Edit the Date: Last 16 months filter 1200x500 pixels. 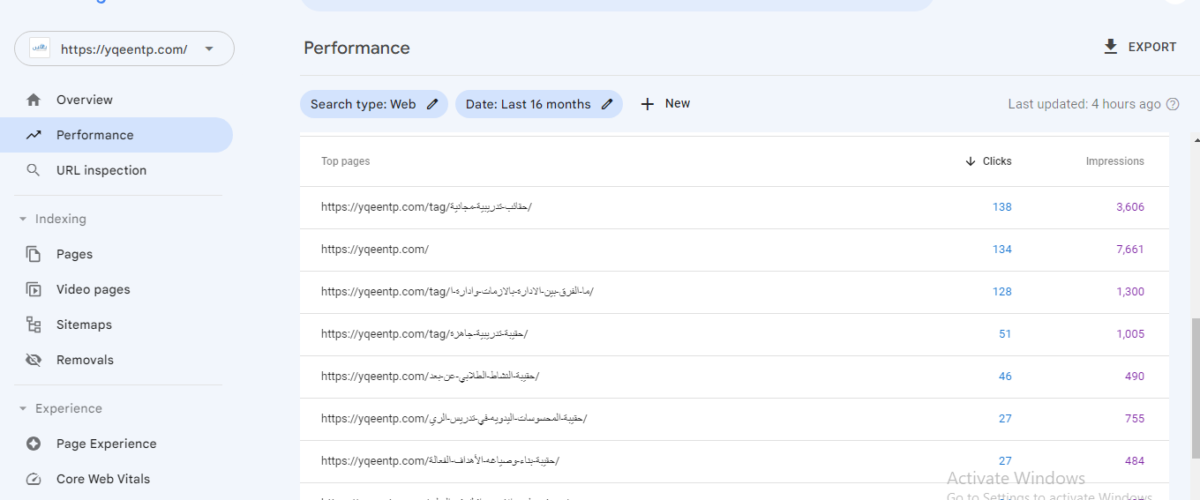(x=539, y=104)
